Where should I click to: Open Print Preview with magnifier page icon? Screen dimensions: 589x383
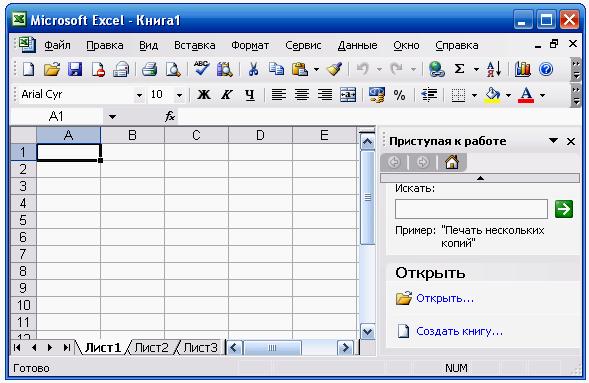coord(173,69)
